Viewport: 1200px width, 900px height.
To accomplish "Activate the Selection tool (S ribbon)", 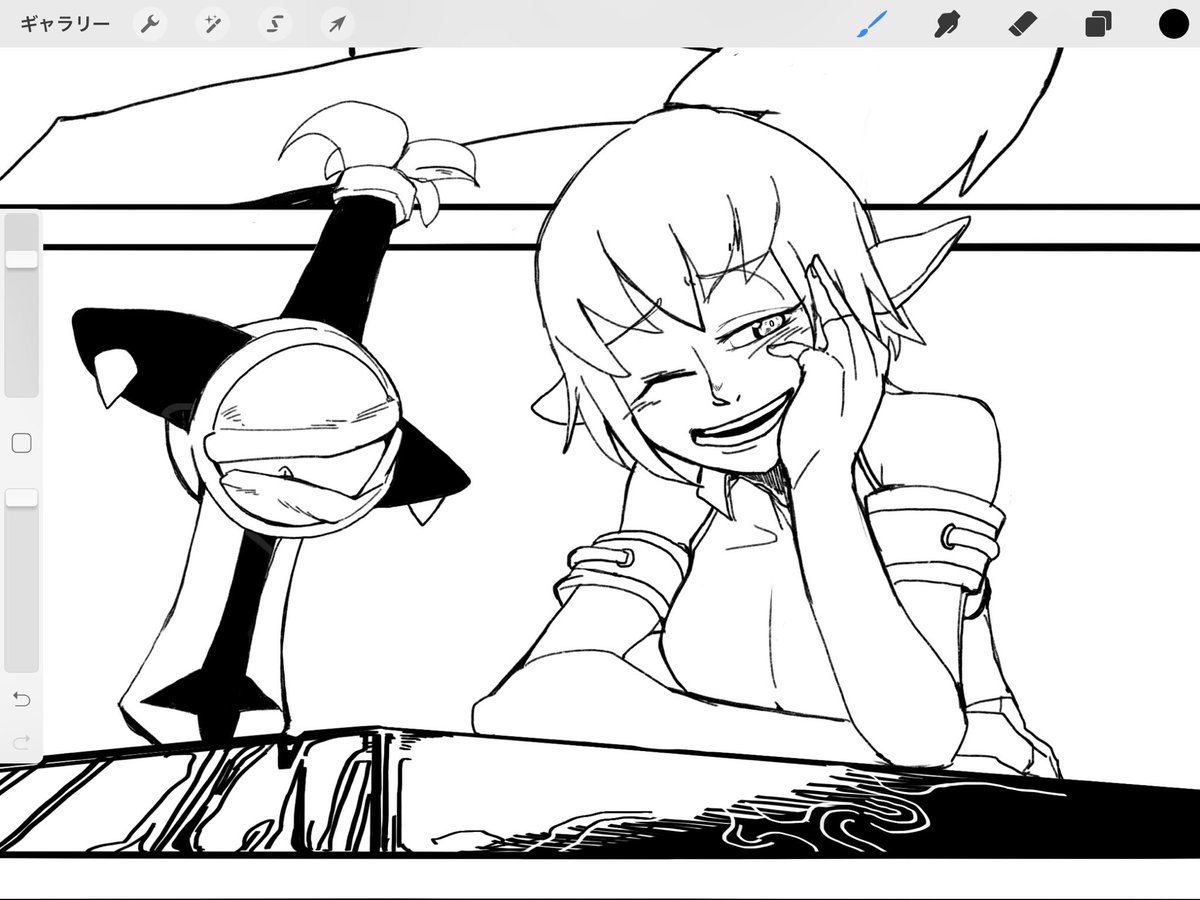I will [274, 24].
